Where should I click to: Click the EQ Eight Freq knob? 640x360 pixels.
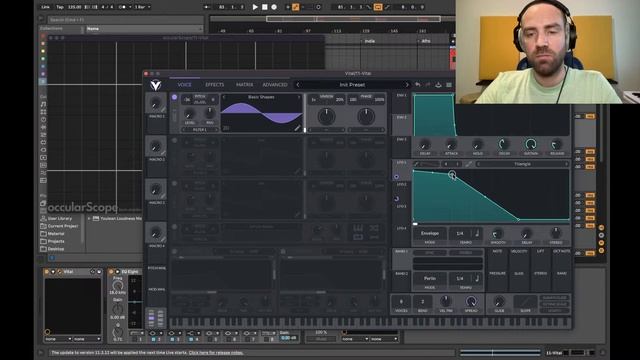pos(118,286)
